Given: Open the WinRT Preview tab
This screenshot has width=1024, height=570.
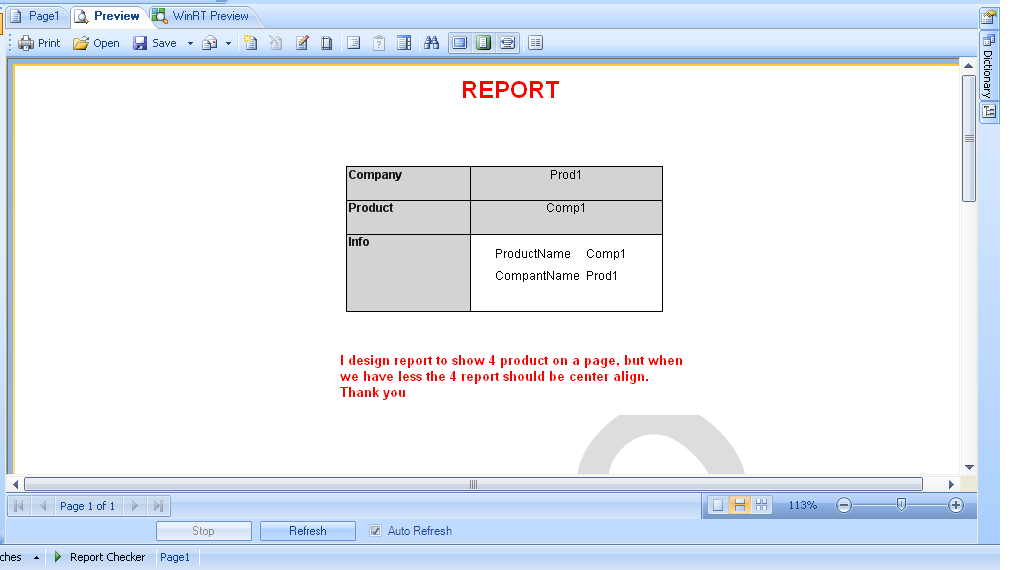Looking at the screenshot, I should pyautogui.click(x=201, y=16).
